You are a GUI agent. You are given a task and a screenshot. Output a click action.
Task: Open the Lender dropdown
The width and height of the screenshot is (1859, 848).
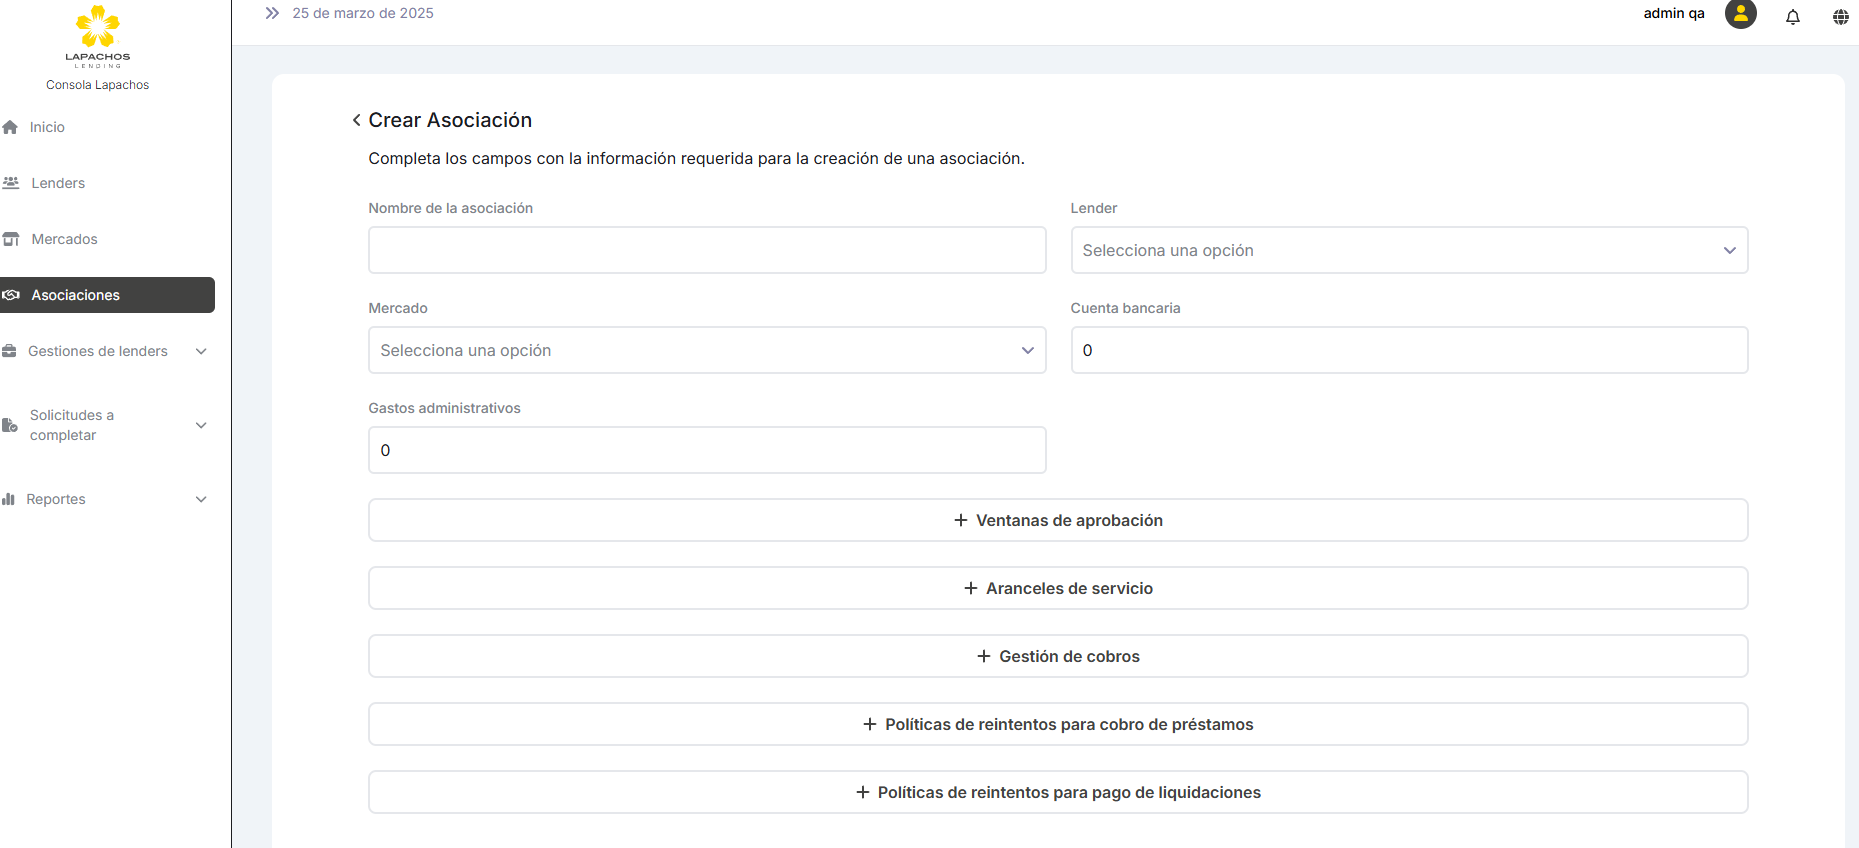point(1408,250)
